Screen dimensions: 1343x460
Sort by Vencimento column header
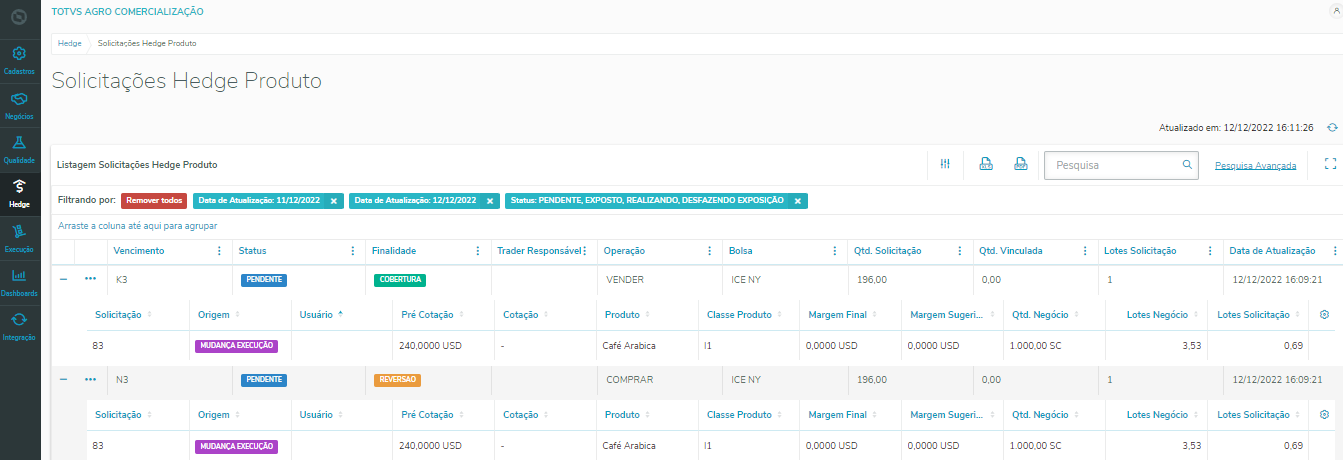[x=139, y=251]
